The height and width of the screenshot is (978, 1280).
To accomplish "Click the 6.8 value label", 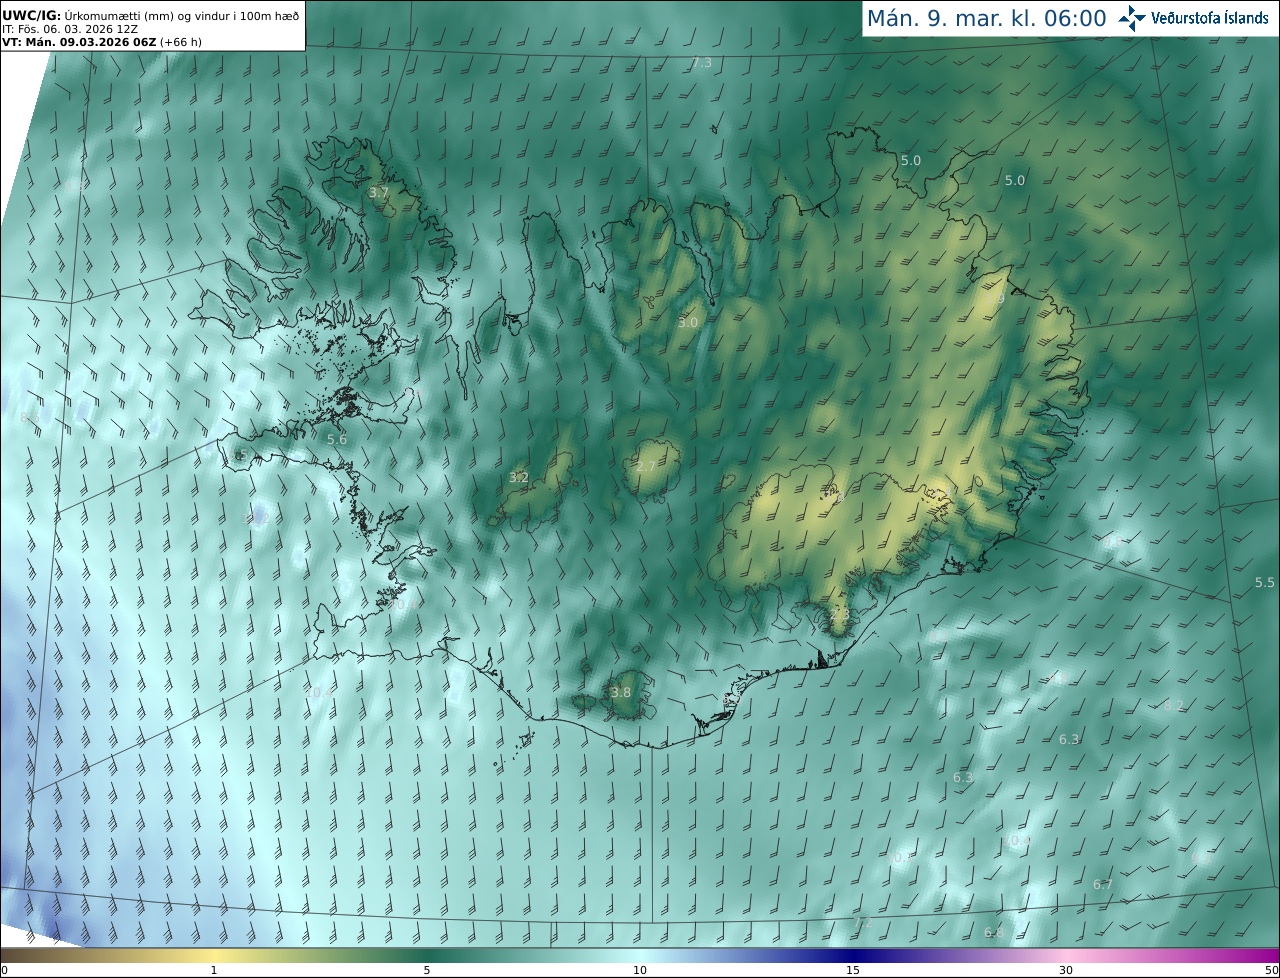I will pyautogui.click(x=993, y=932).
